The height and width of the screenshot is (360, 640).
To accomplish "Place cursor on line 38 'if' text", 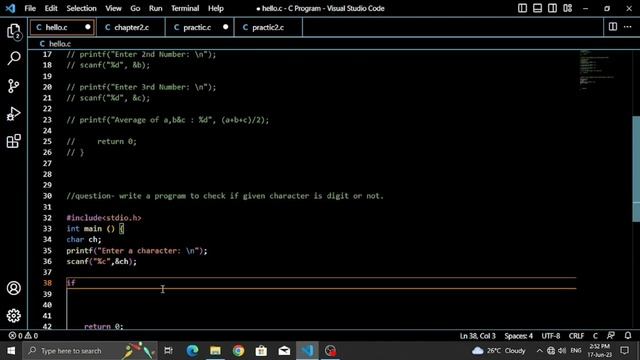I will (71, 282).
